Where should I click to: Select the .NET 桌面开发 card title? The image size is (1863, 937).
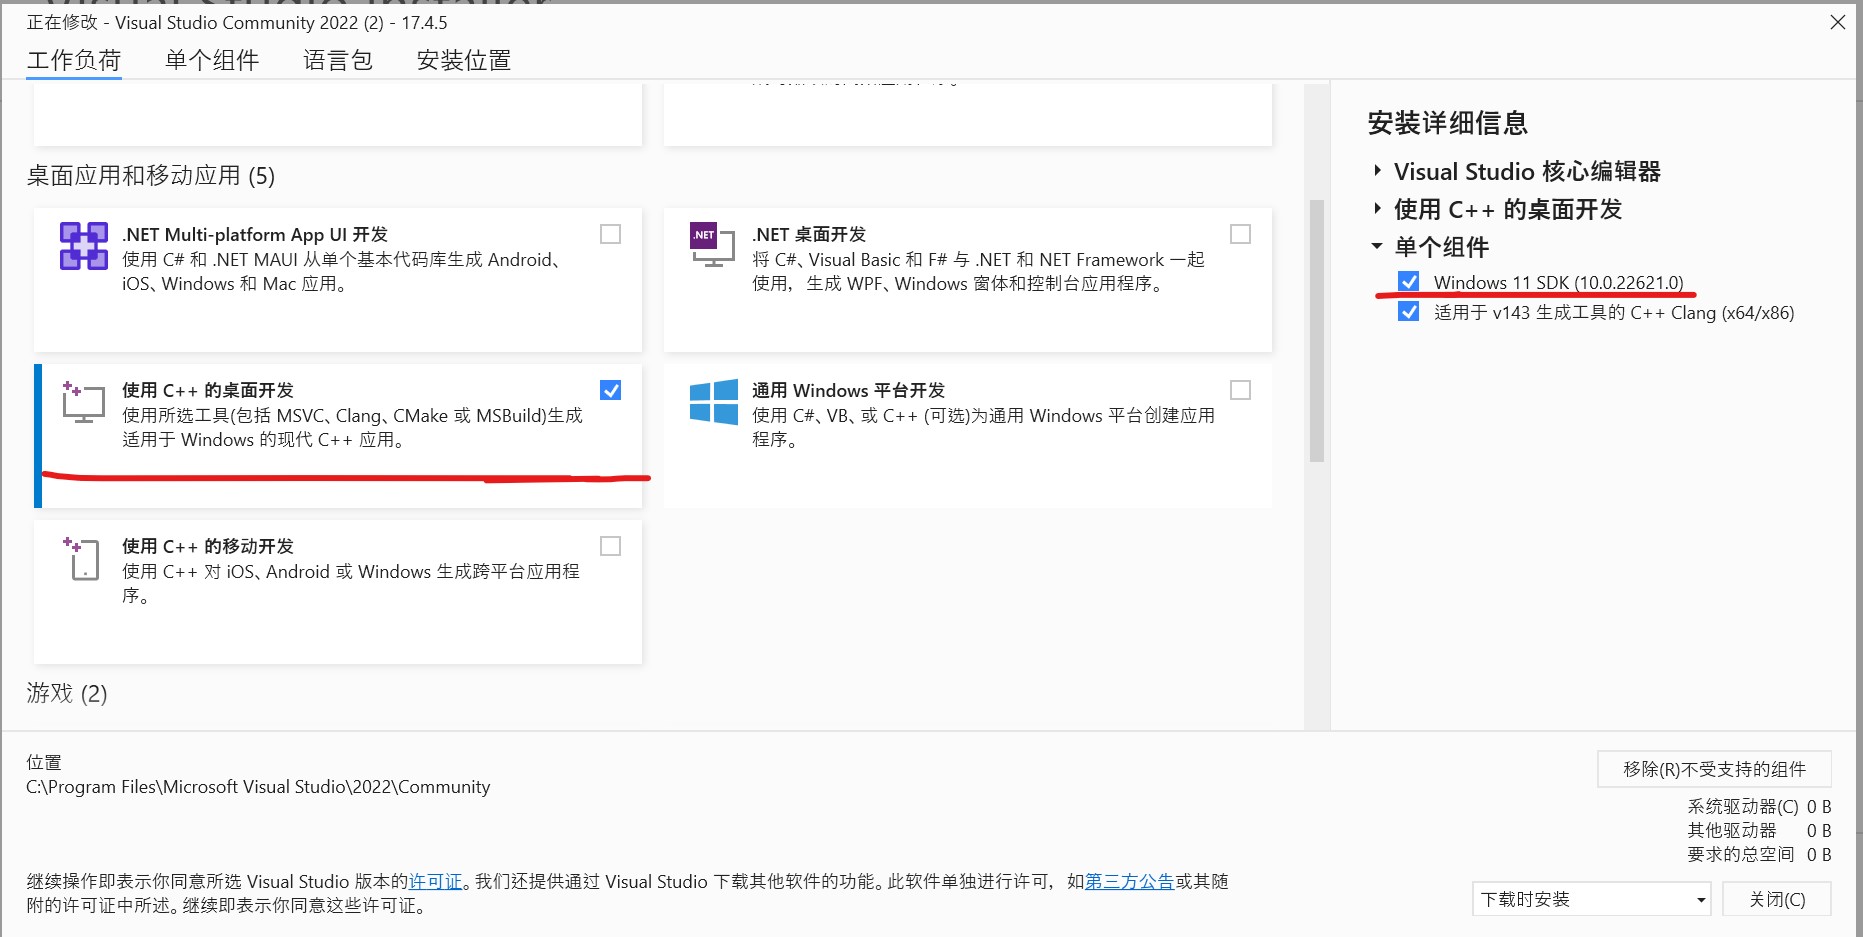pos(809,234)
